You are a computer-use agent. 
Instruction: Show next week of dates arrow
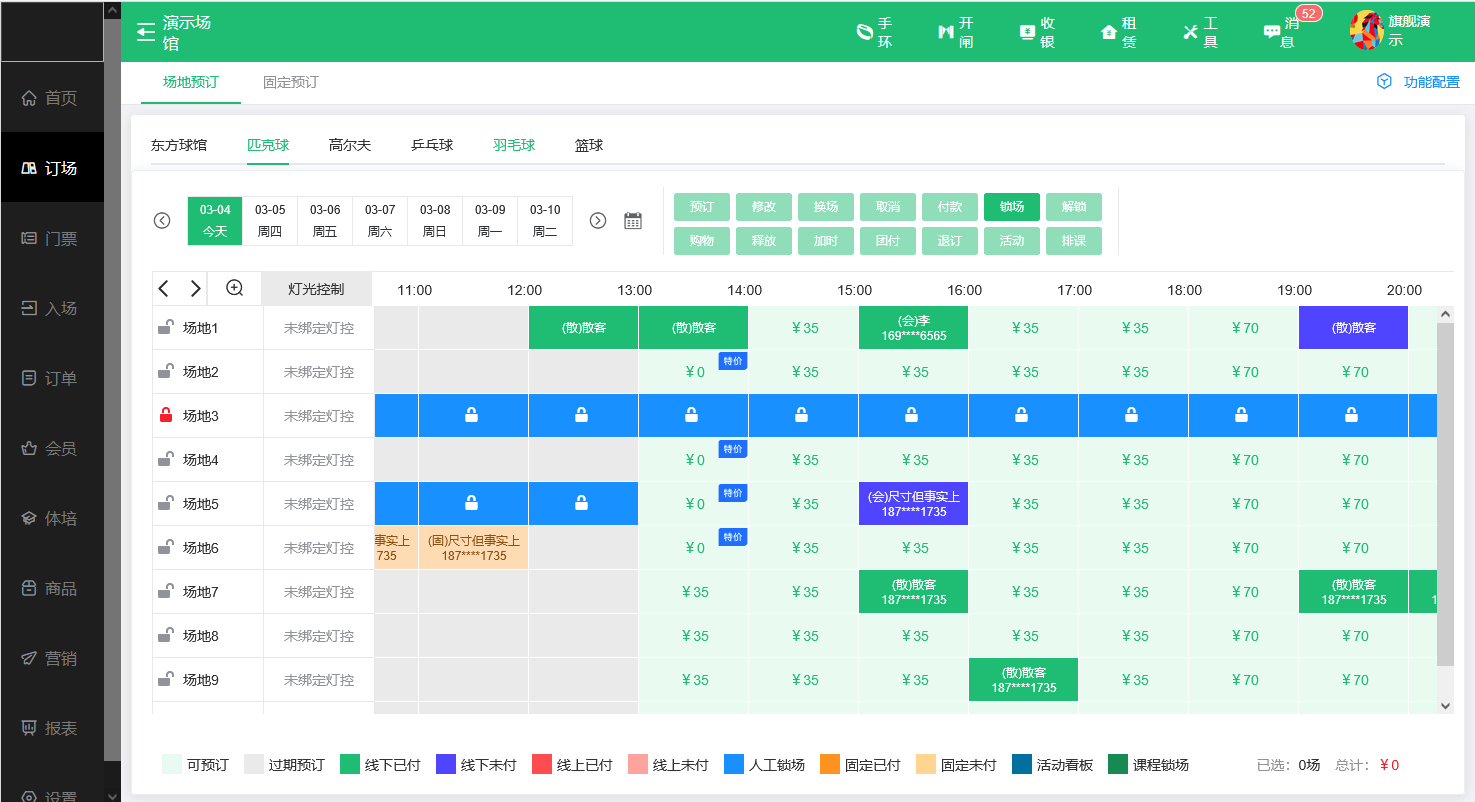point(598,221)
